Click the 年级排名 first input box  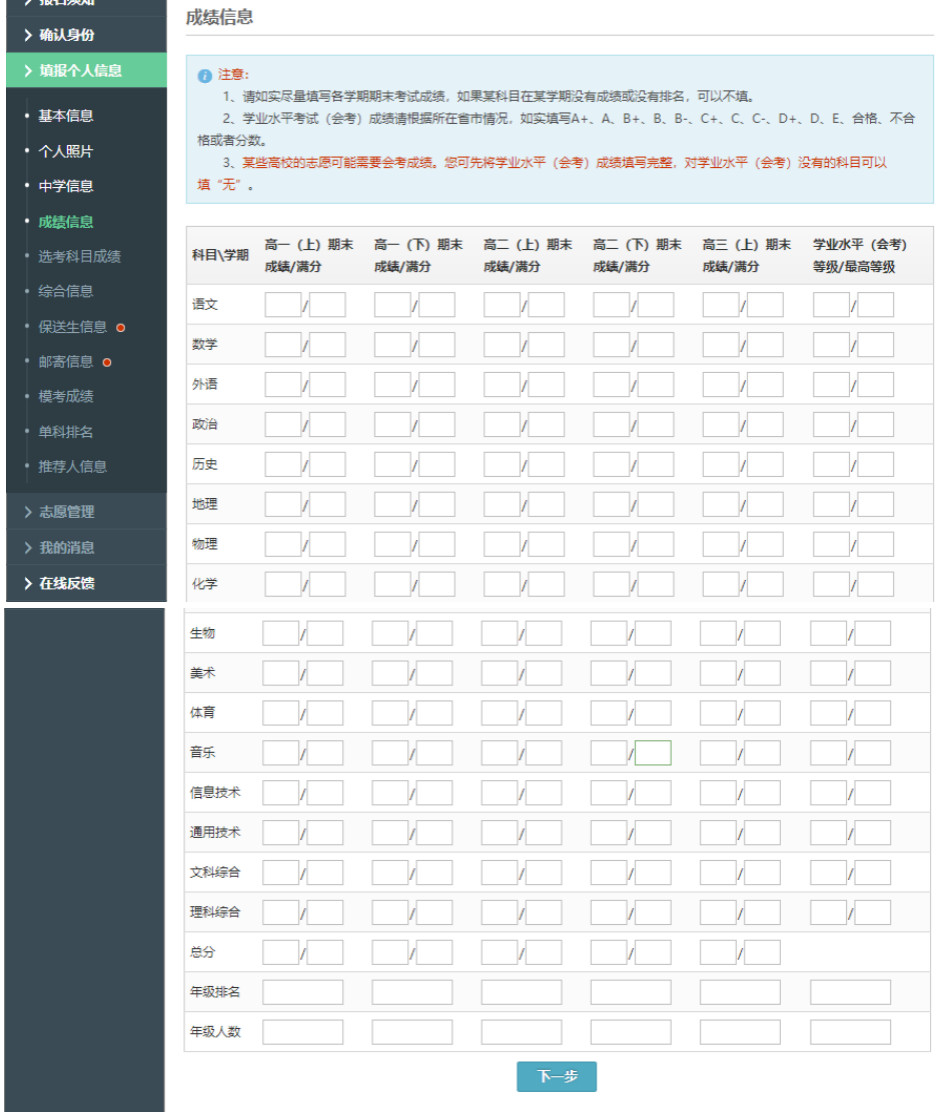pyautogui.click(x=303, y=991)
